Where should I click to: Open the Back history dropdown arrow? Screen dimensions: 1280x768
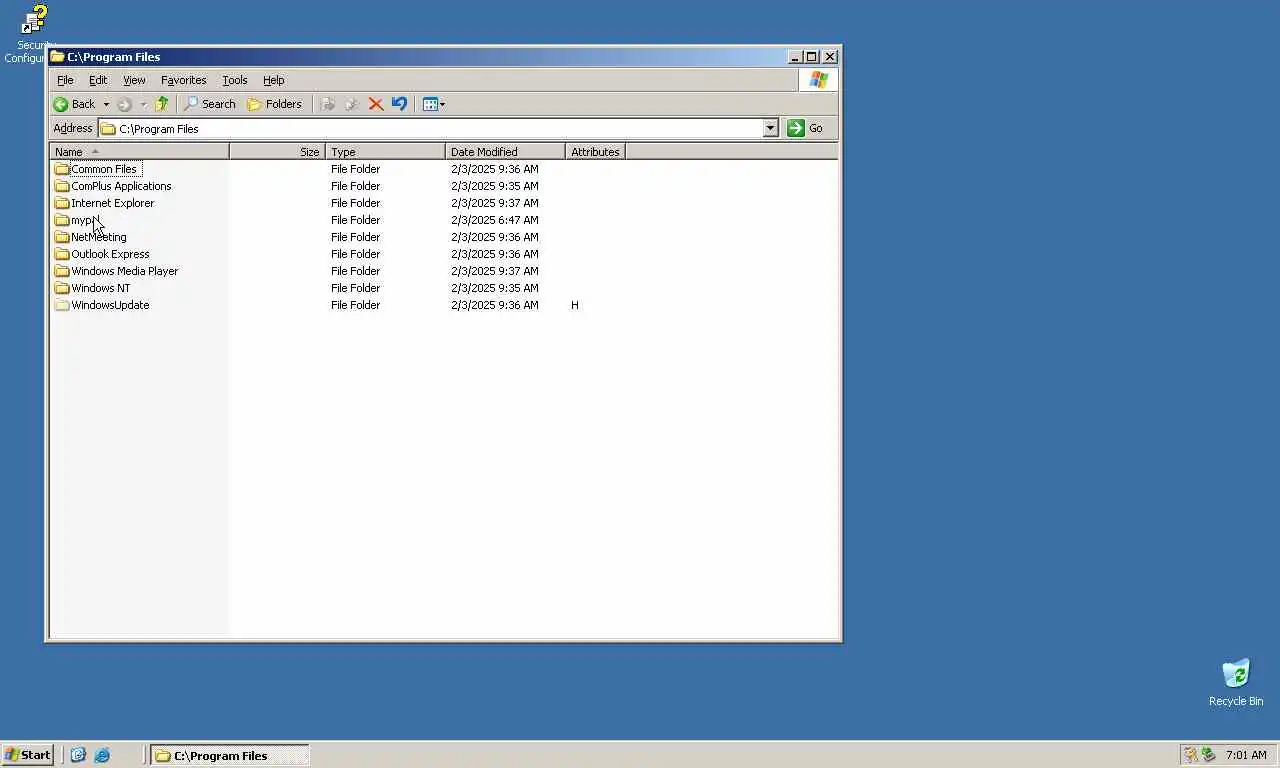pos(106,104)
